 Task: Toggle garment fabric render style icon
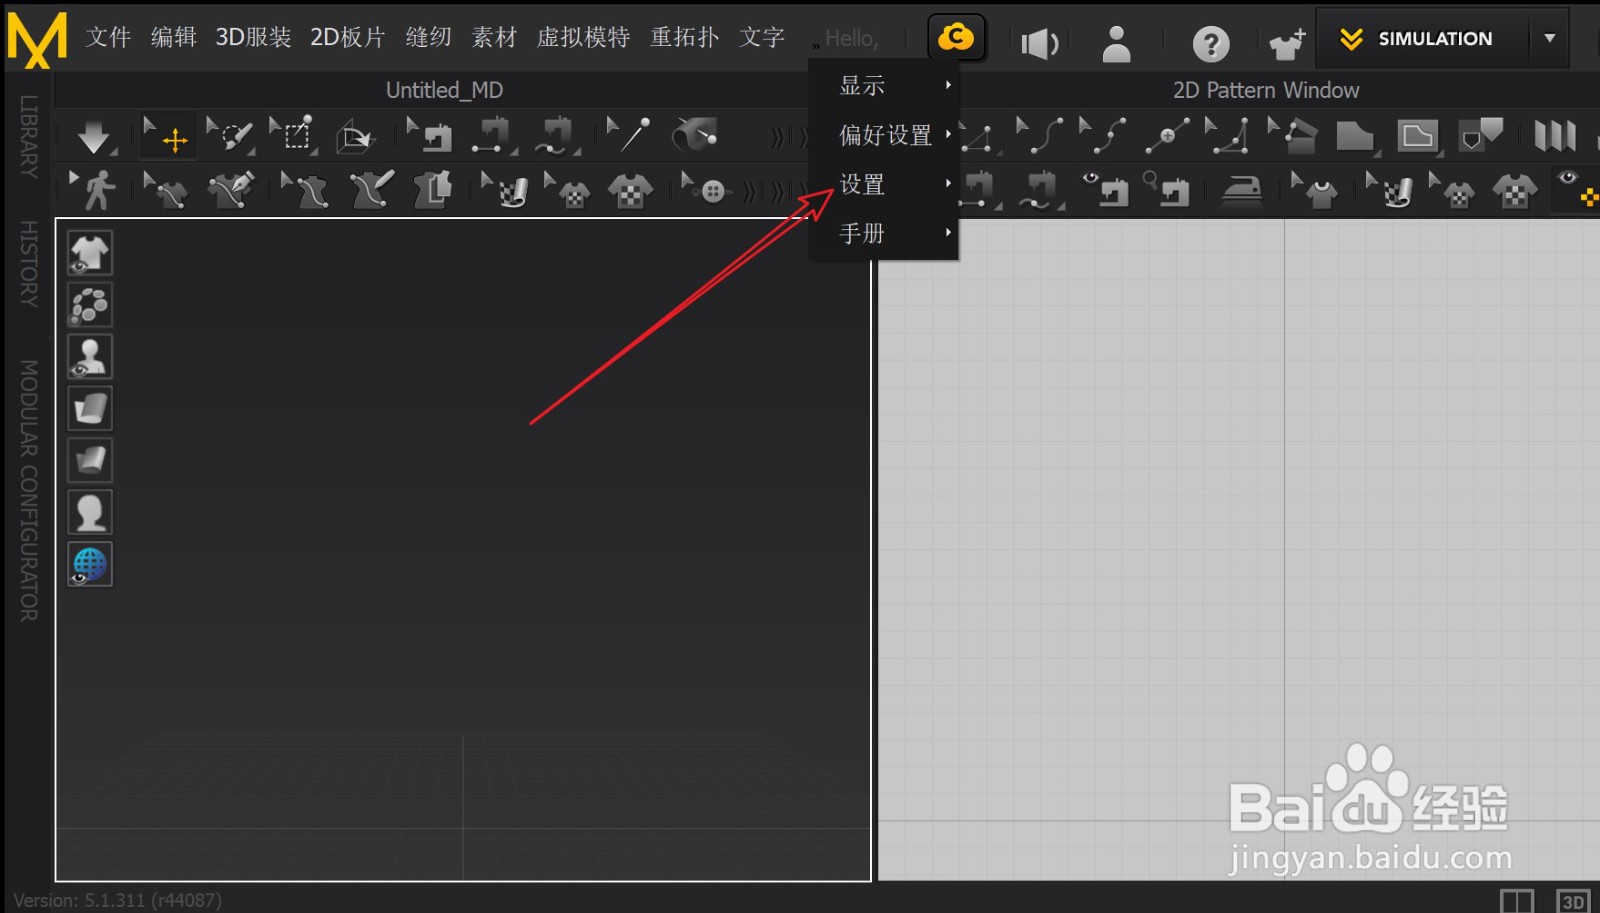point(90,409)
